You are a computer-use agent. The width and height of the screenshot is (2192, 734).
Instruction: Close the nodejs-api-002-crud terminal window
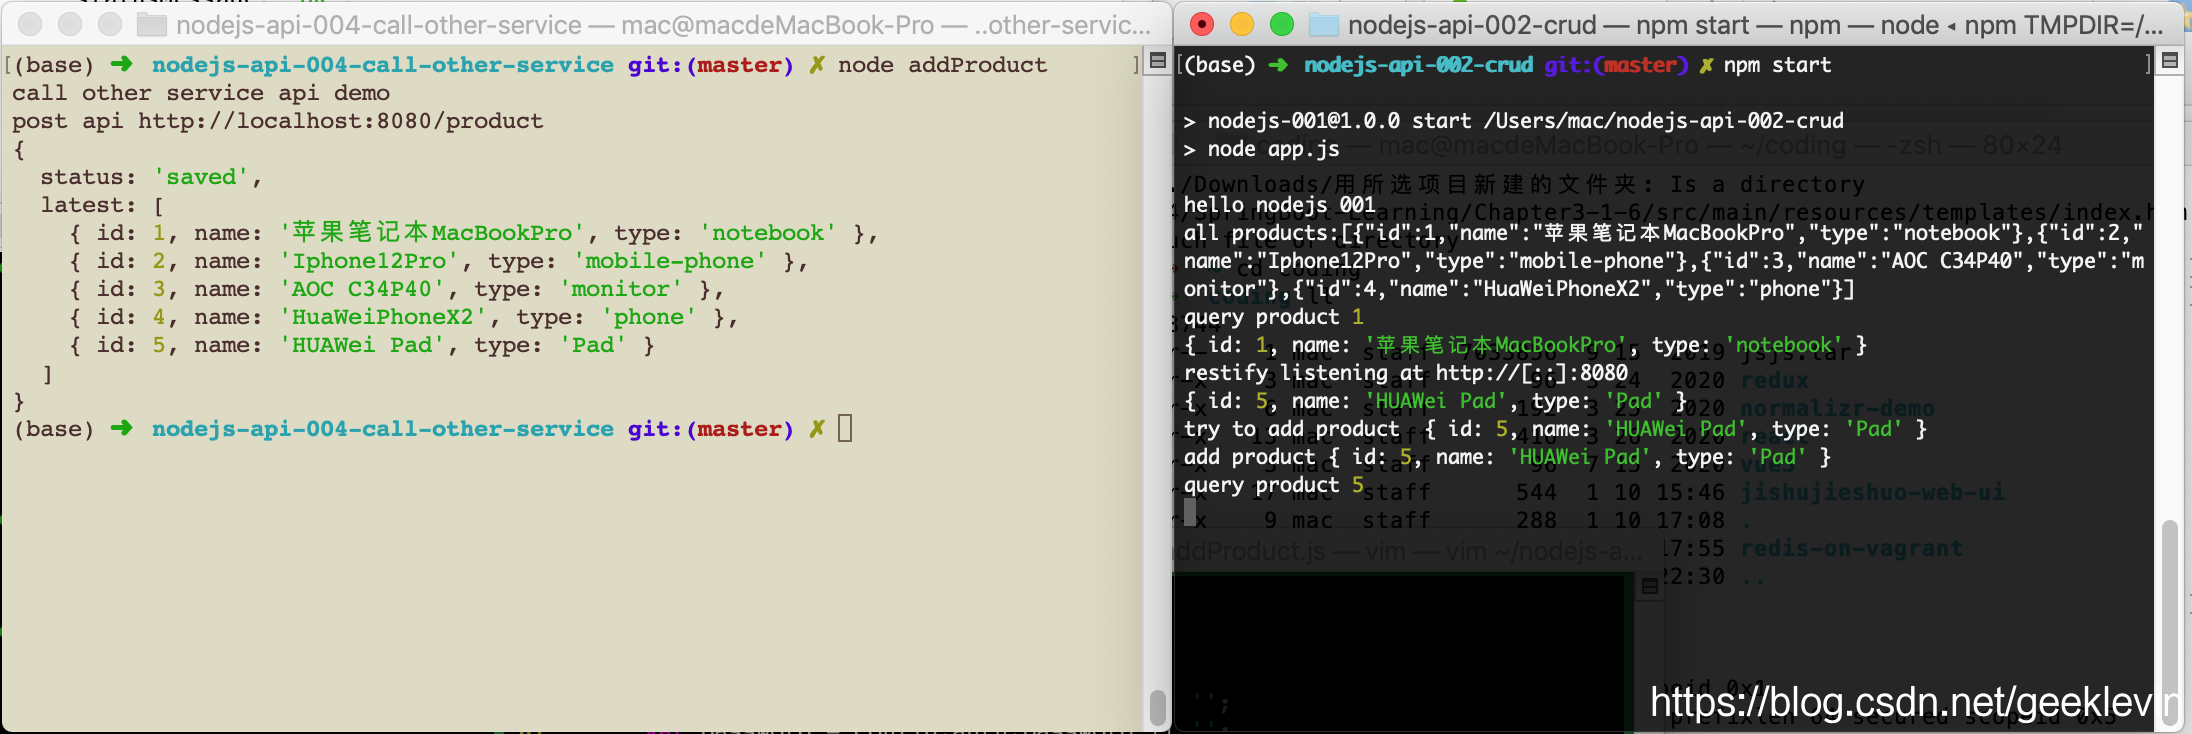coord(1202,24)
